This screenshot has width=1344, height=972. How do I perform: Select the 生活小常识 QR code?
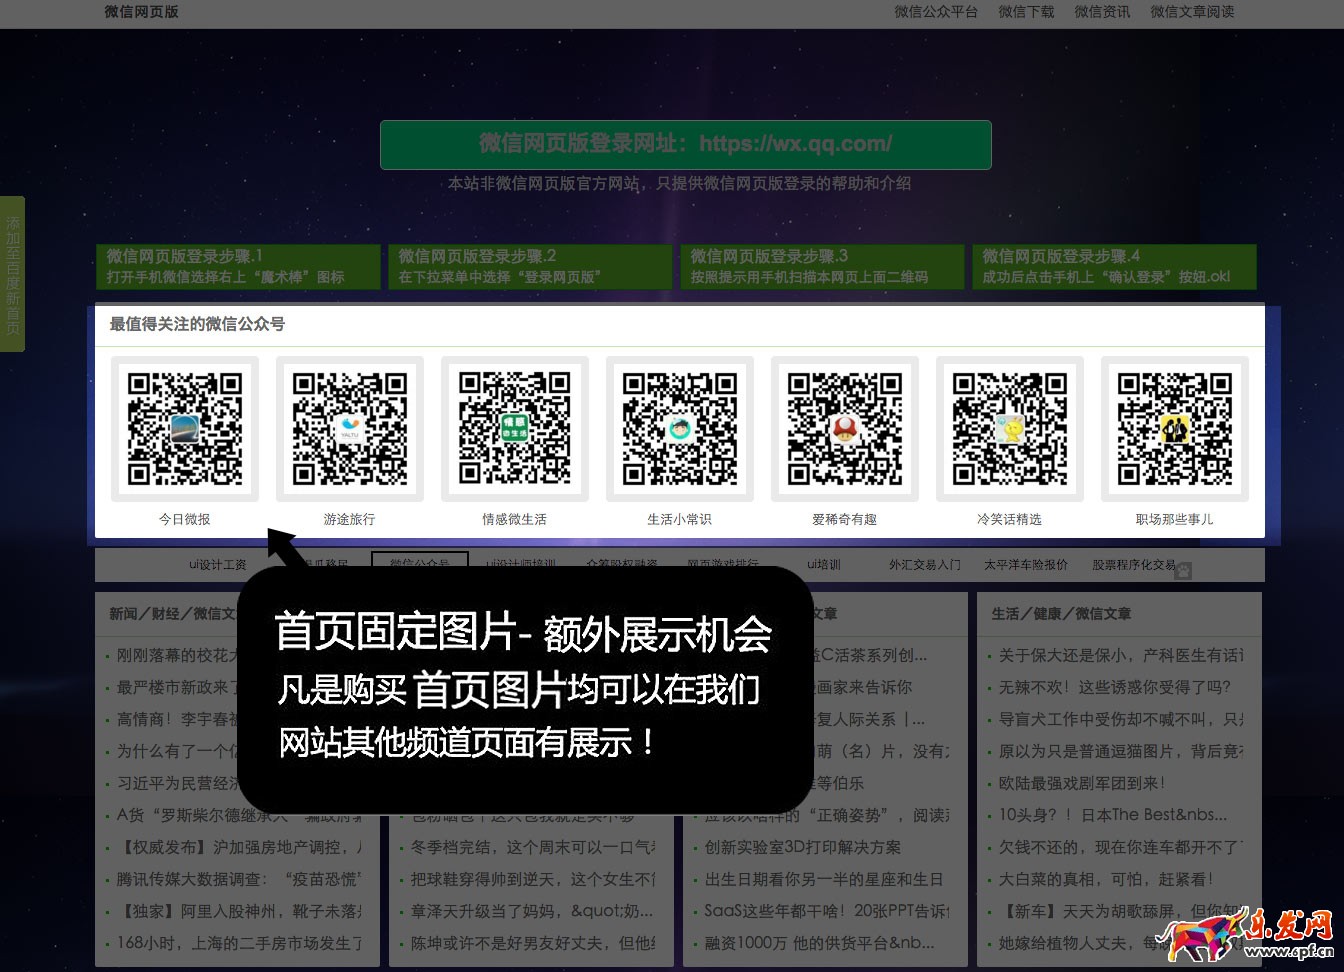point(680,429)
